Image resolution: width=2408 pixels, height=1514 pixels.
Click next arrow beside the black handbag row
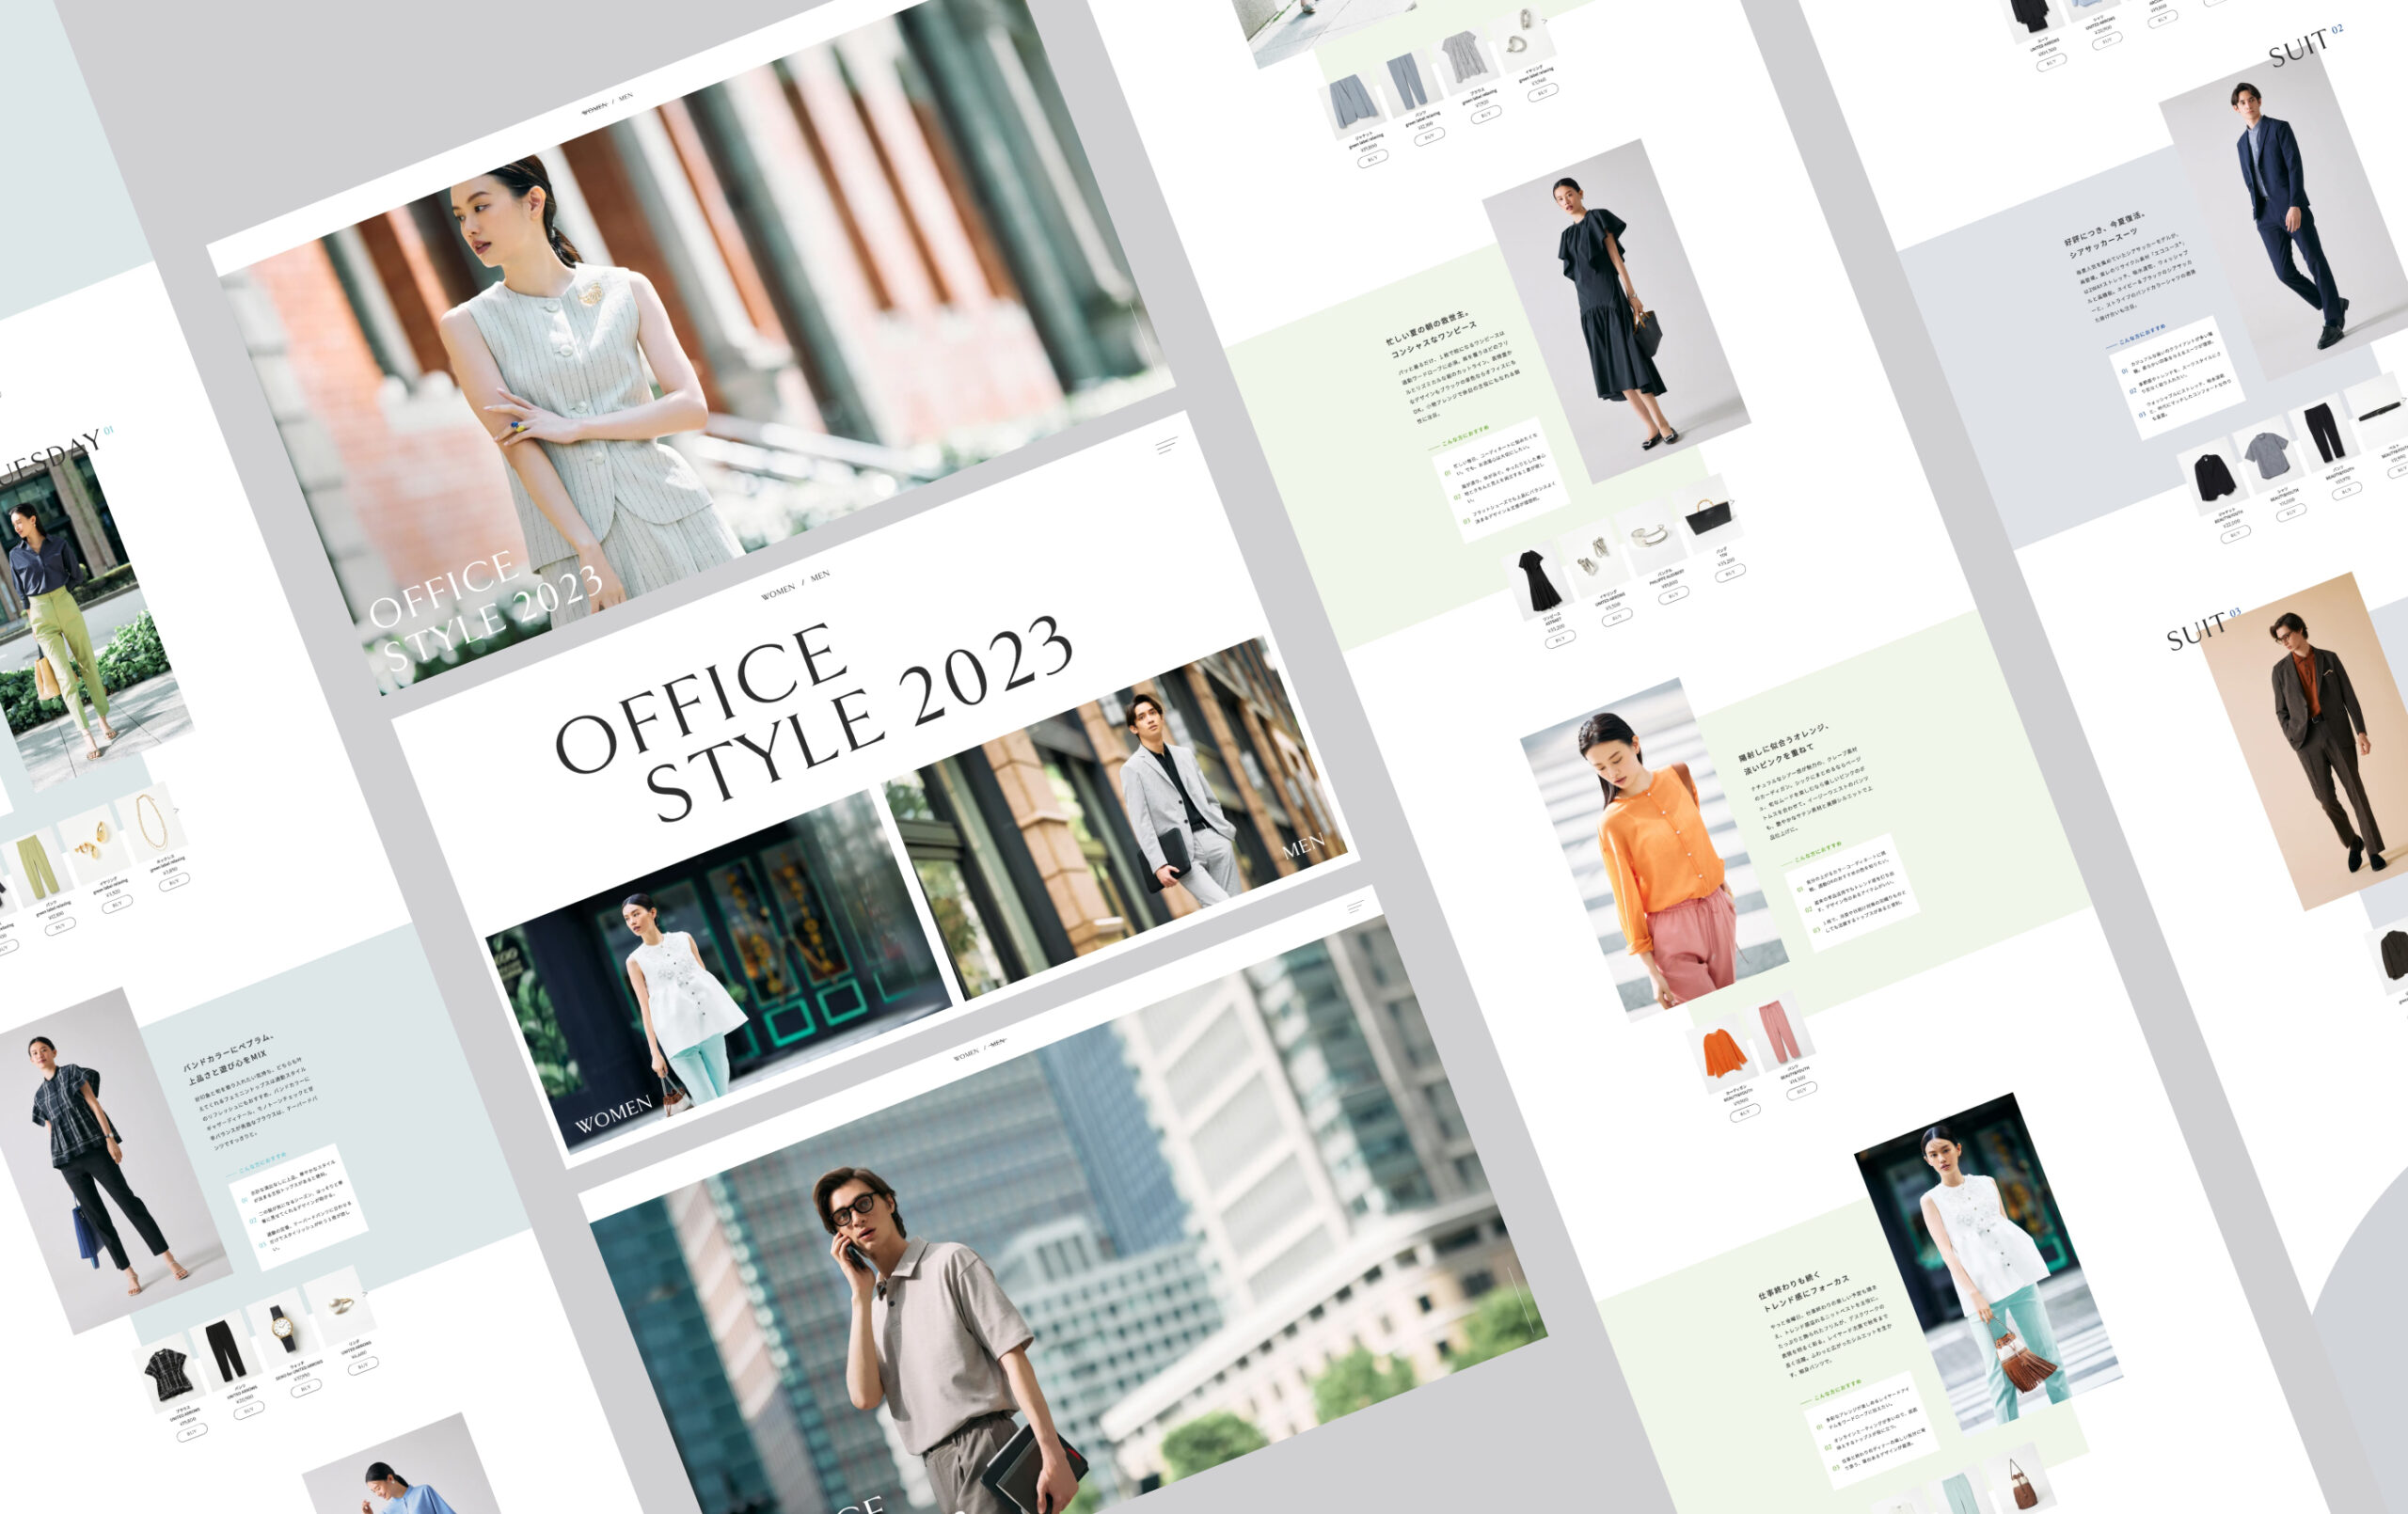1731,503
